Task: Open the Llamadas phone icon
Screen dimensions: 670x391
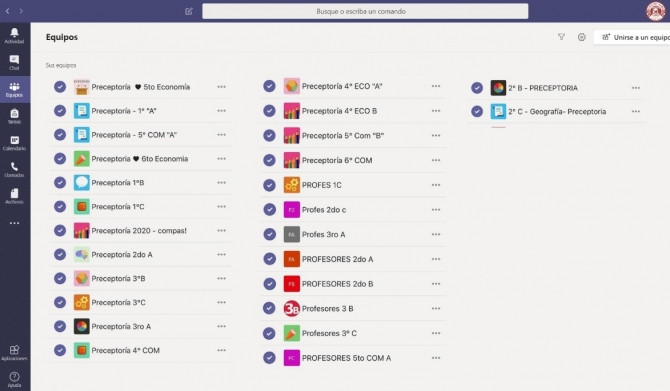Action: pyautogui.click(x=15, y=169)
